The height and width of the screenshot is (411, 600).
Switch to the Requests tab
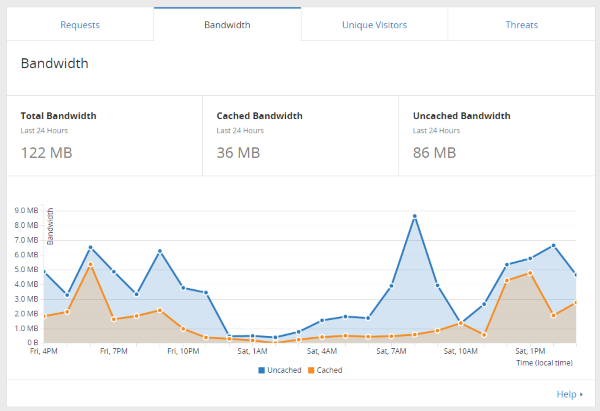click(80, 25)
